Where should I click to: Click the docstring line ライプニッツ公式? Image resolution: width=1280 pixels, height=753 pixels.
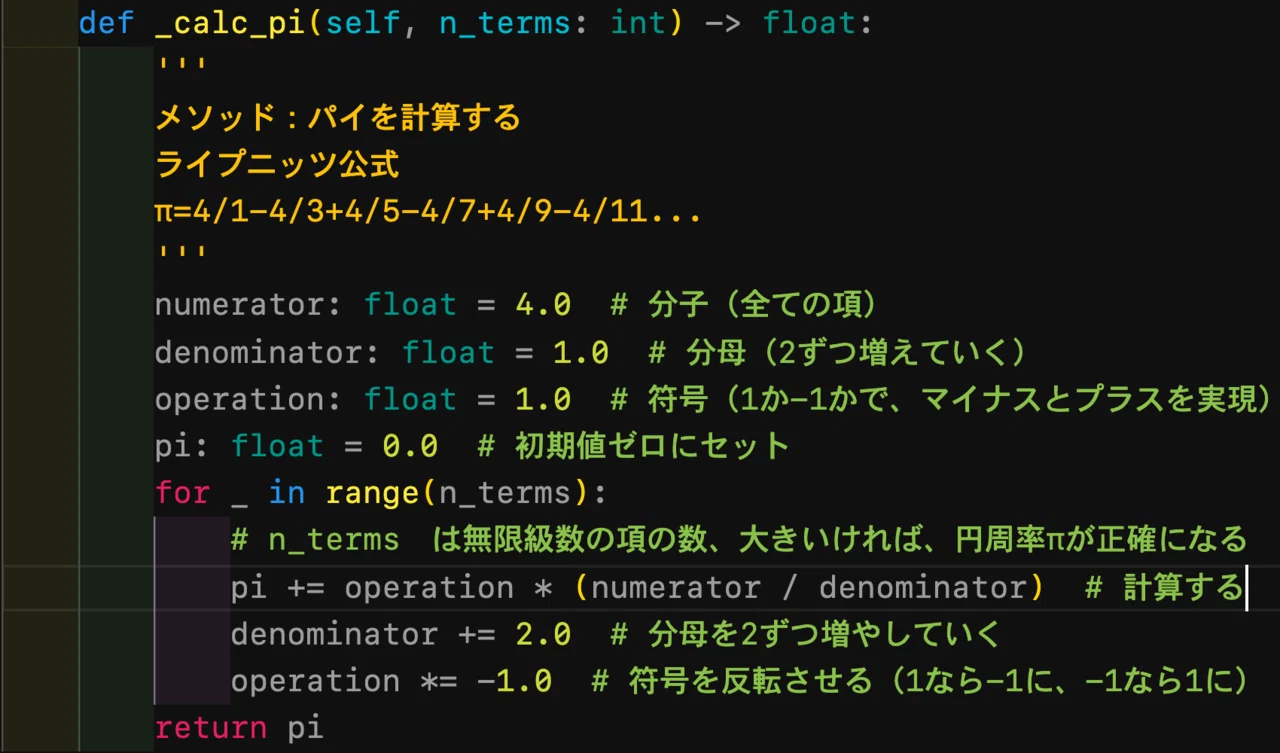[x=277, y=164]
